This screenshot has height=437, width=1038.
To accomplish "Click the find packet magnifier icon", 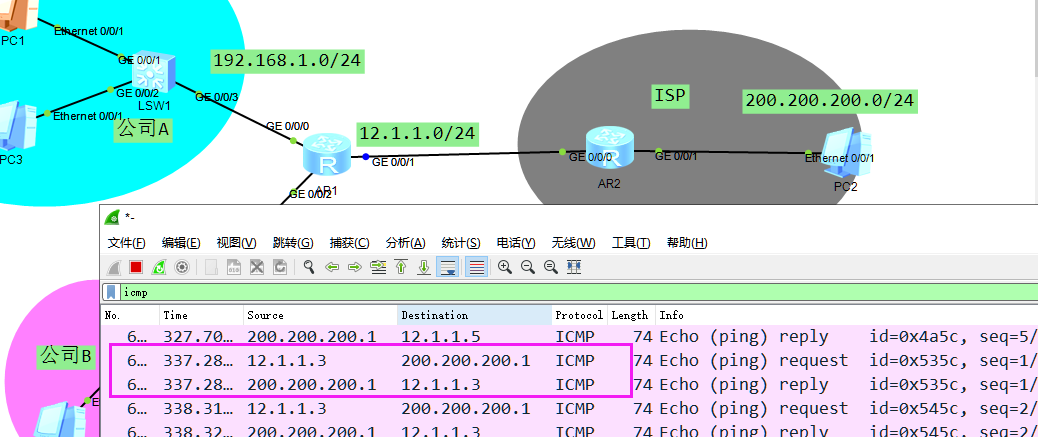I will coord(309,267).
